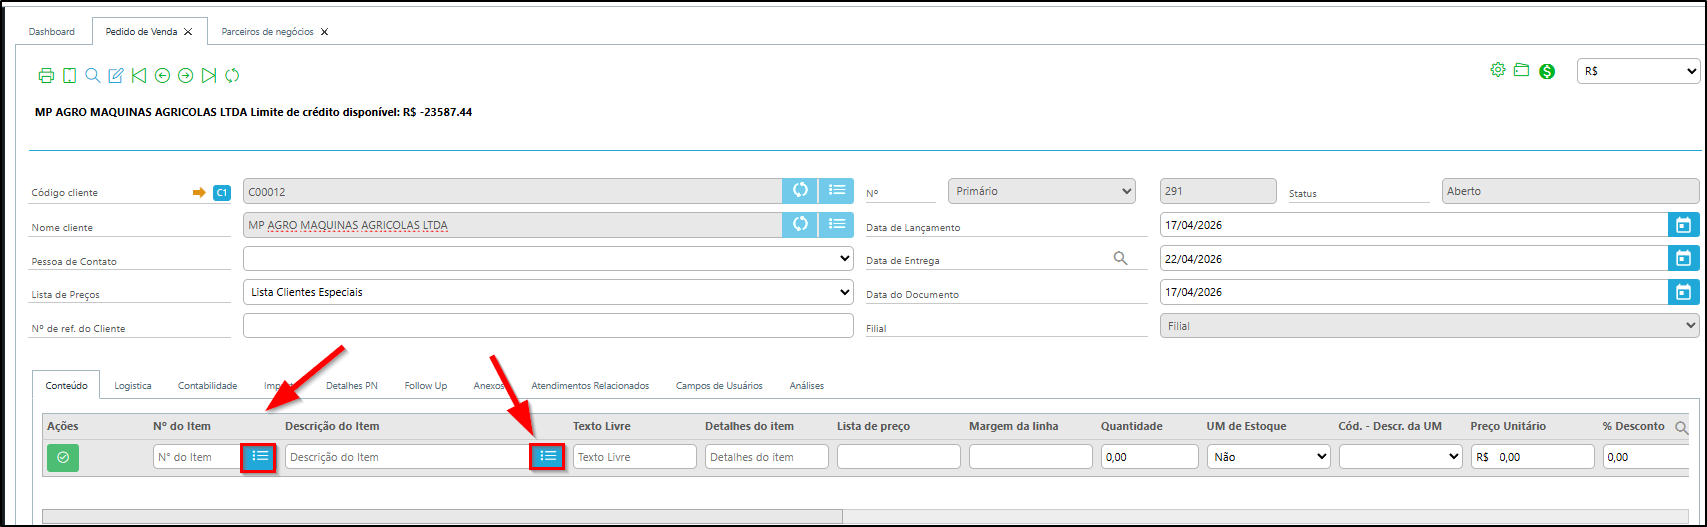Go to the next record arrow
Image resolution: width=1707 pixels, height=527 pixels.
(x=185, y=76)
